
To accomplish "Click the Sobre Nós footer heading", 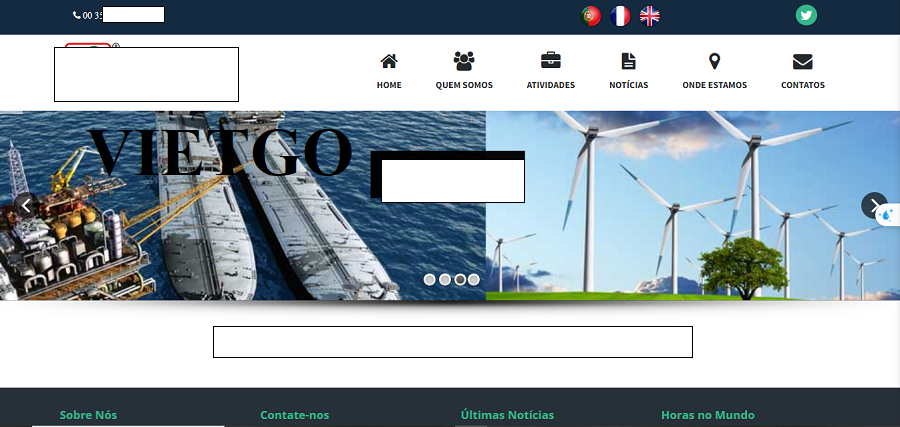I will 88,415.
